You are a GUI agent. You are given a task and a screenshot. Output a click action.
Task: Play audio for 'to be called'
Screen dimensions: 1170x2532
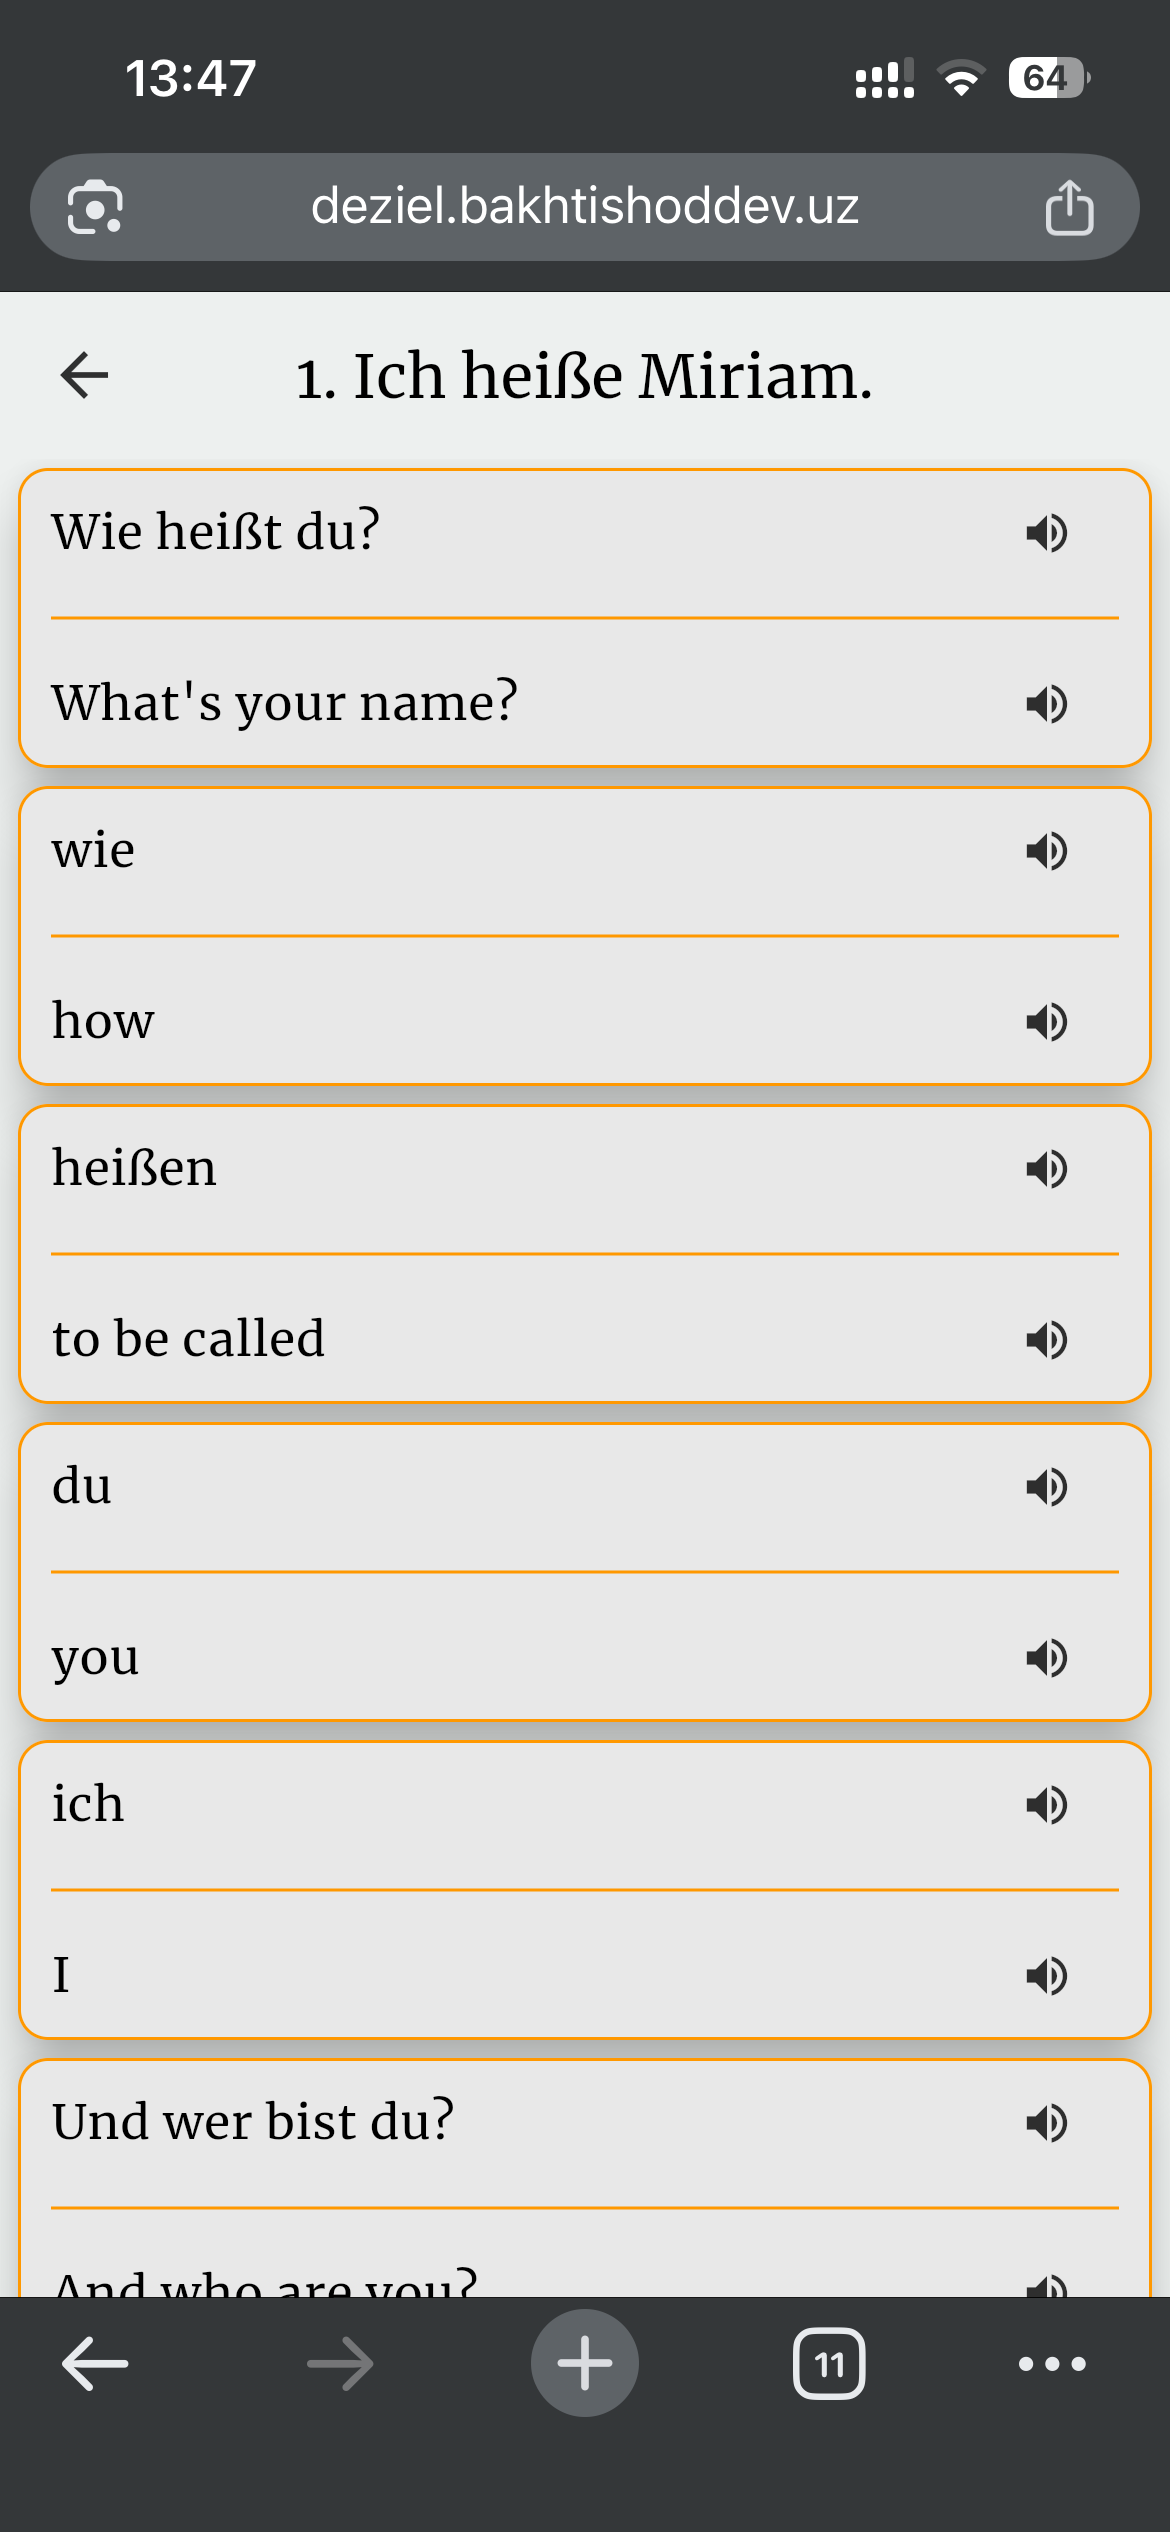coord(1047,1340)
